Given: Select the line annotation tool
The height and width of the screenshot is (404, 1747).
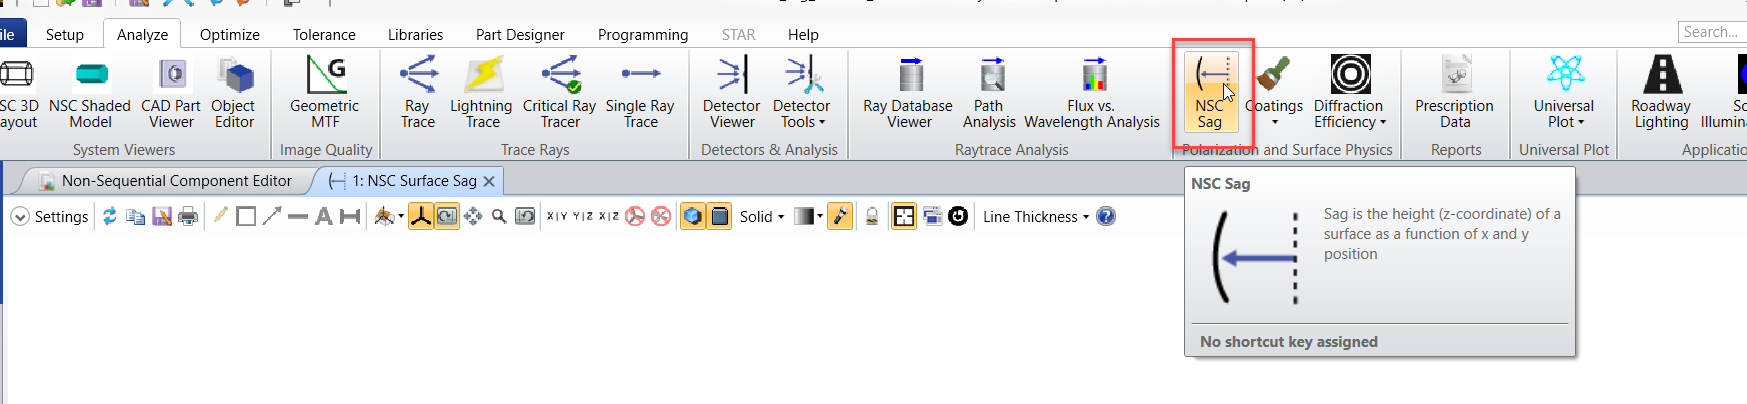Looking at the screenshot, I should tap(298, 216).
